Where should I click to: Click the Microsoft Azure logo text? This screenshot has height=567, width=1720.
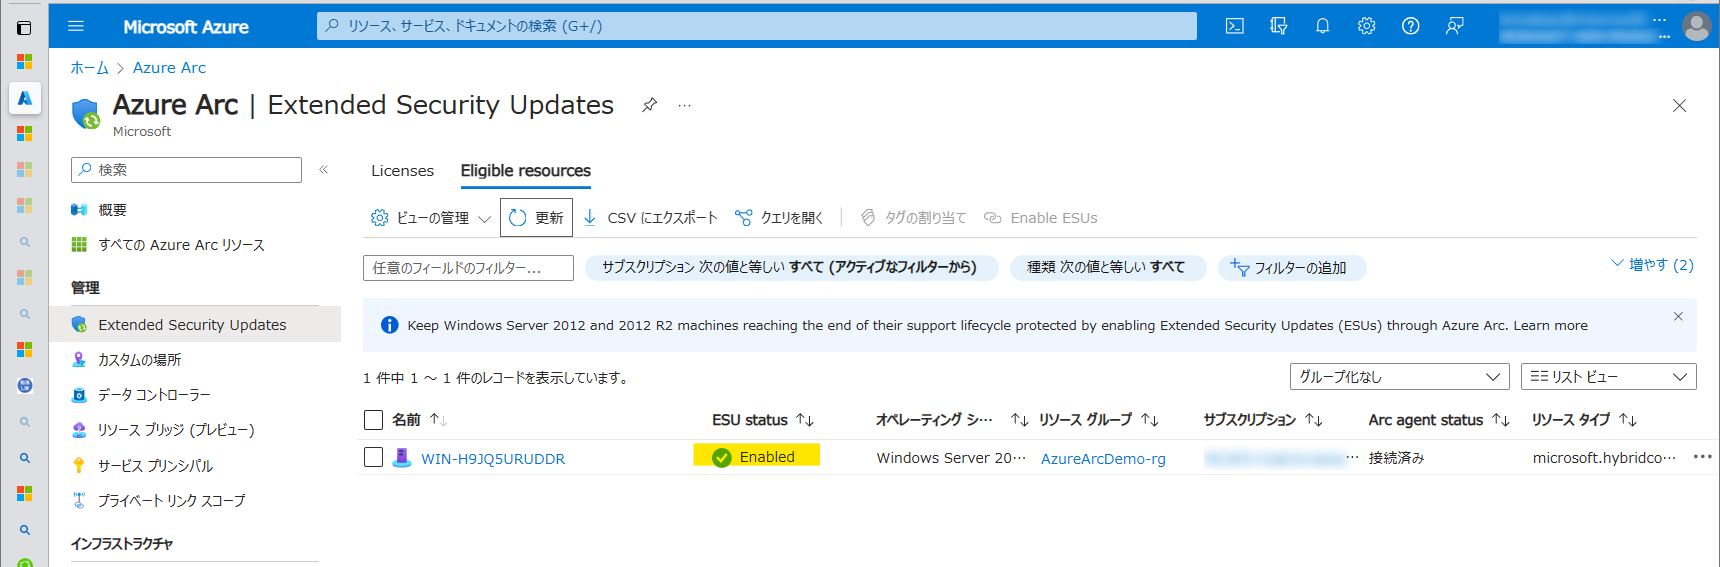tap(186, 27)
